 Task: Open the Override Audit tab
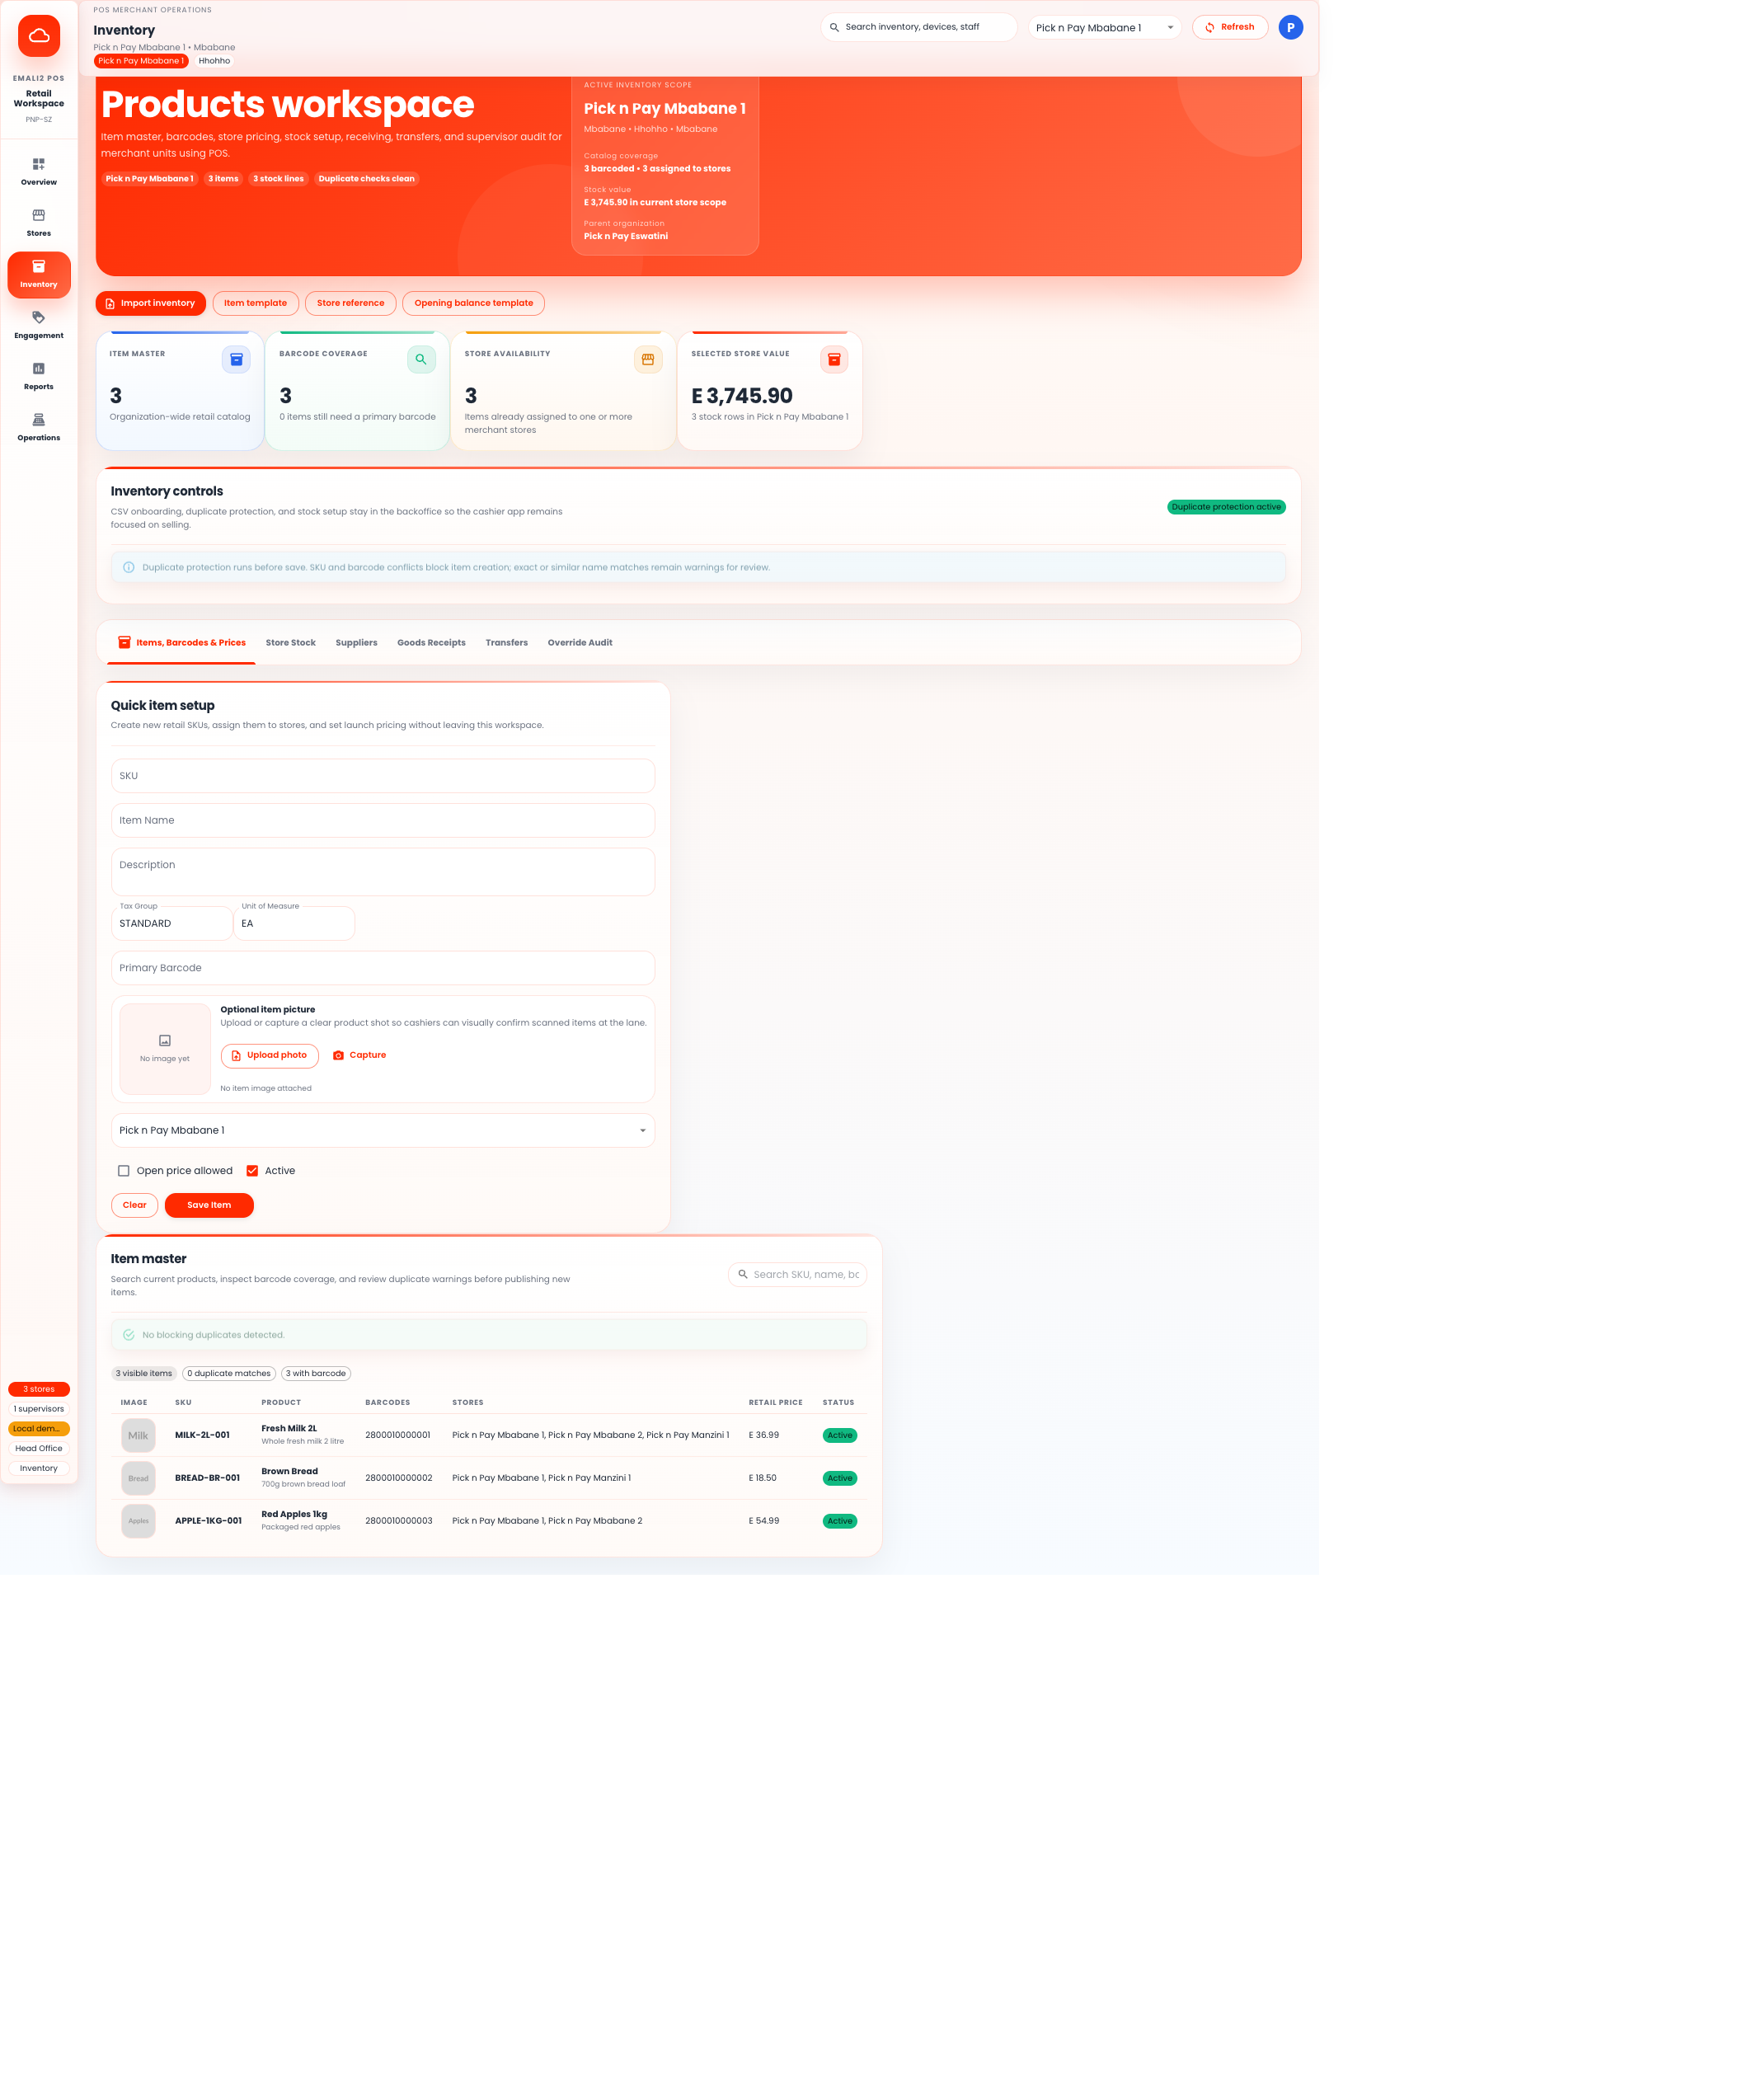(580, 643)
